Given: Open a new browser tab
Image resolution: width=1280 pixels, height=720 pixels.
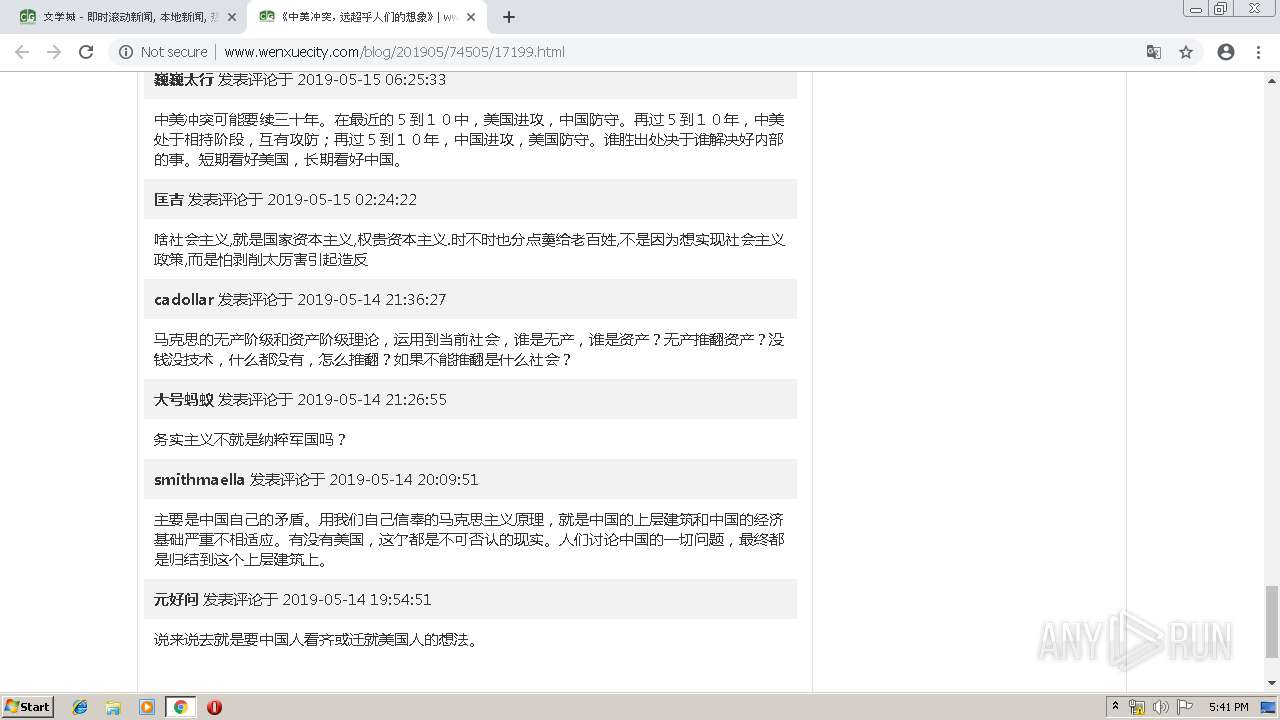Looking at the screenshot, I should pos(509,17).
